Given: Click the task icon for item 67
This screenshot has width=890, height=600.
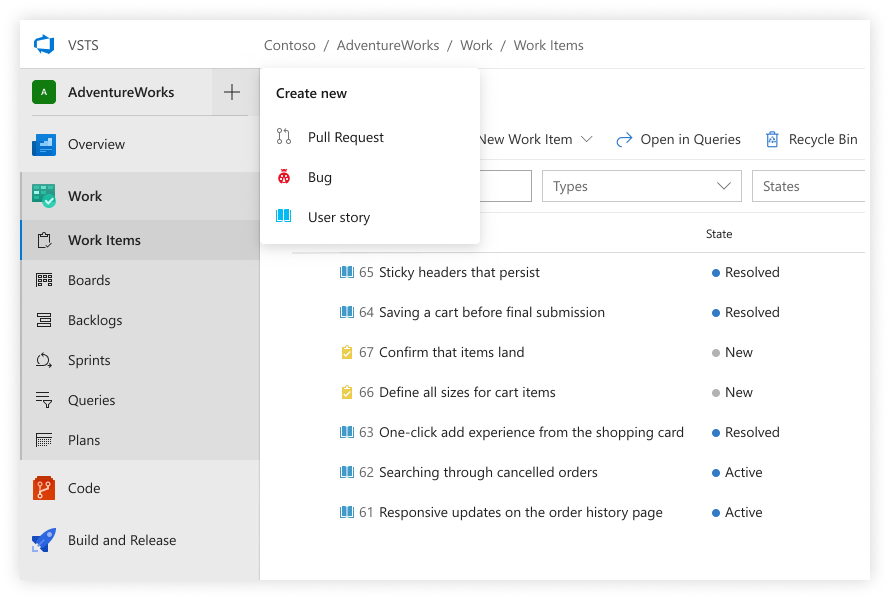Looking at the screenshot, I should pos(347,353).
